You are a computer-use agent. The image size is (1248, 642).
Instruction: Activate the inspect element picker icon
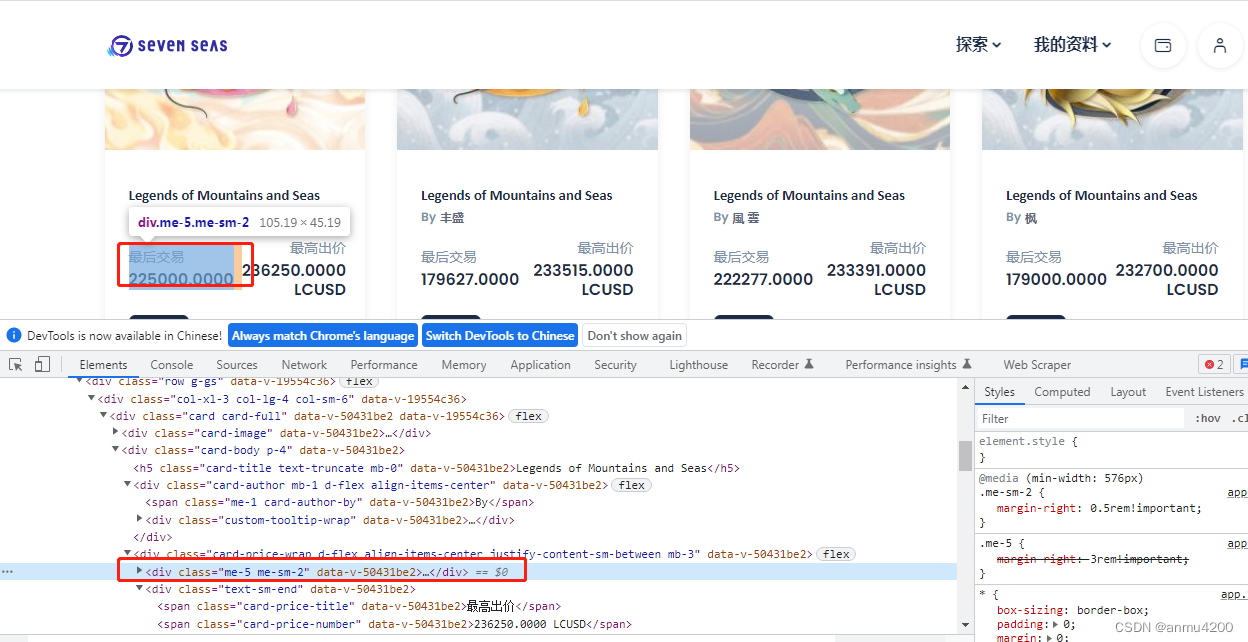coord(16,365)
